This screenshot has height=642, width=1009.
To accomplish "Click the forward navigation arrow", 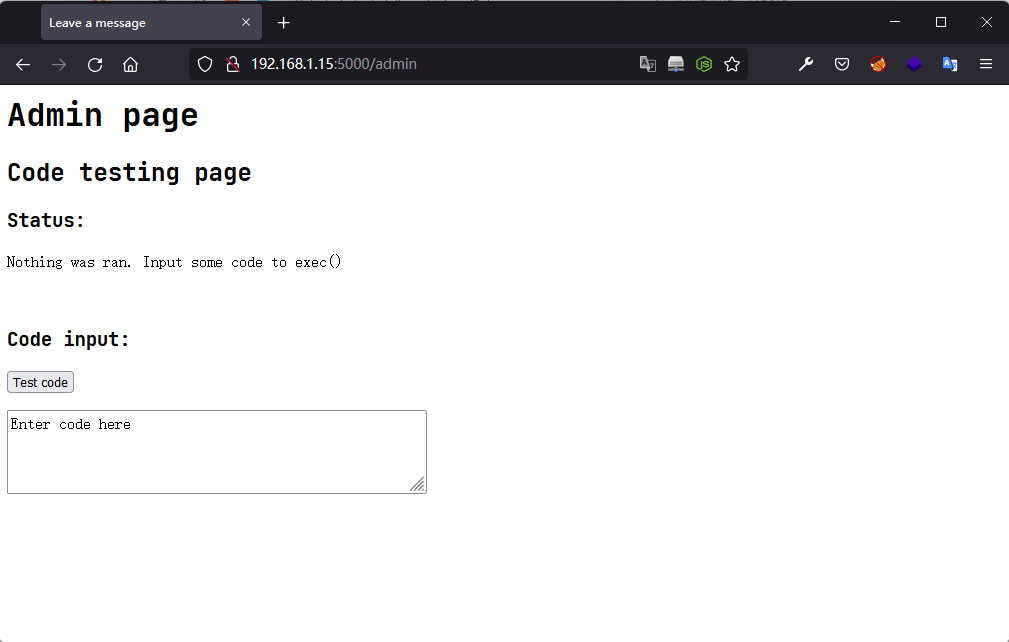I will (x=59, y=64).
